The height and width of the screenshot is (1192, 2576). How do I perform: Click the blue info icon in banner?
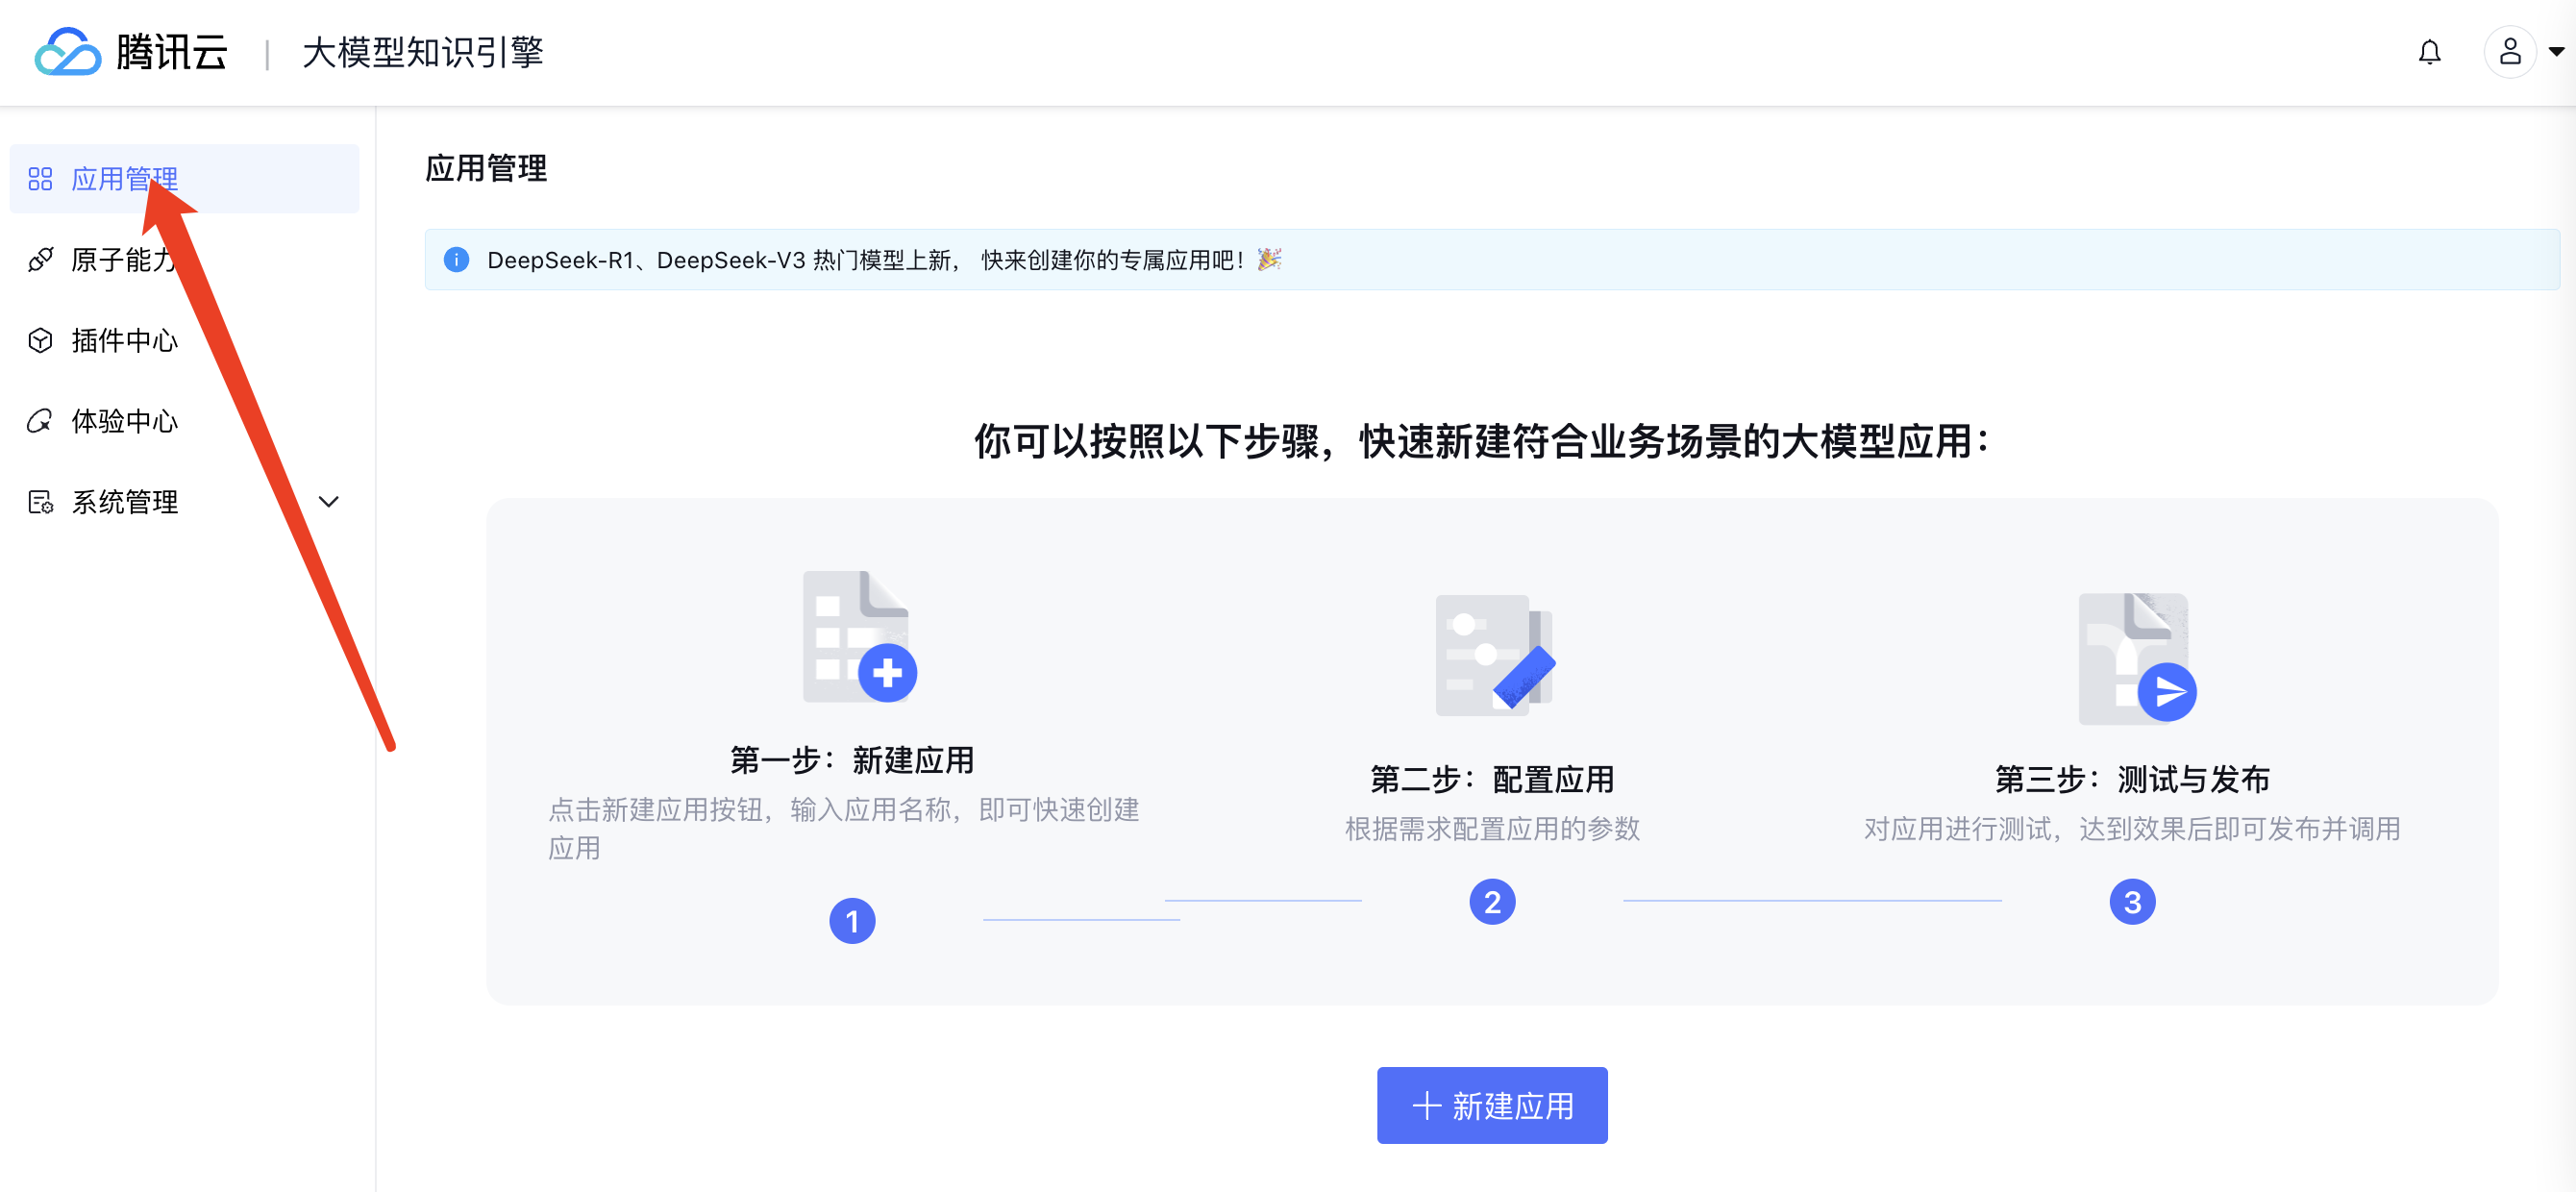tap(456, 260)
